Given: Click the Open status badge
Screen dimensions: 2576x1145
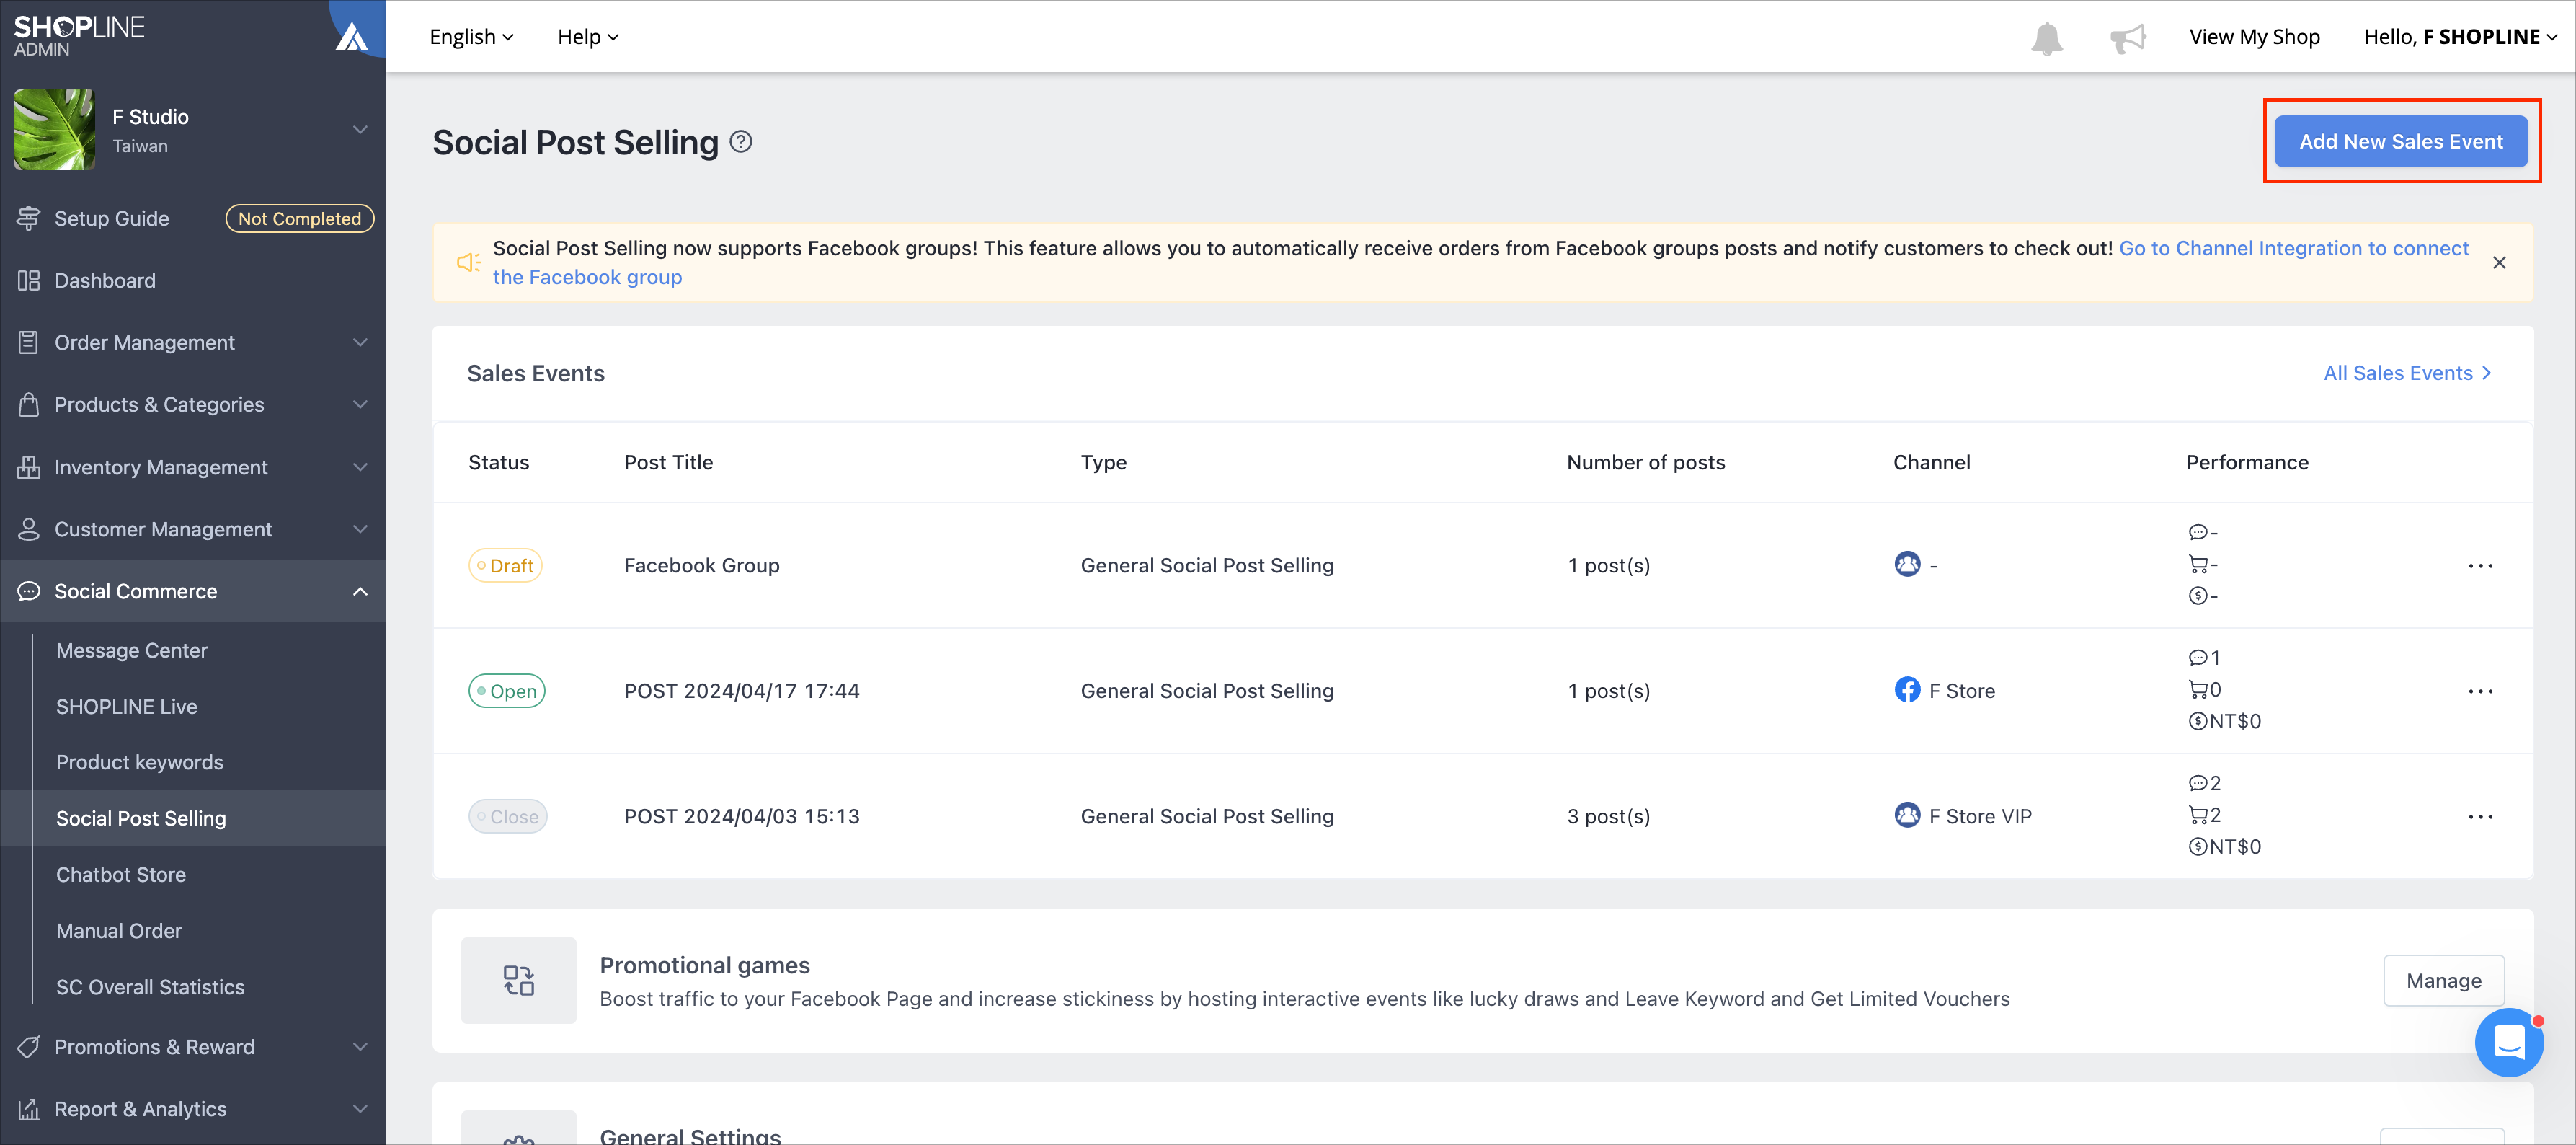Looking at the screenshot, I should point(506,691).
